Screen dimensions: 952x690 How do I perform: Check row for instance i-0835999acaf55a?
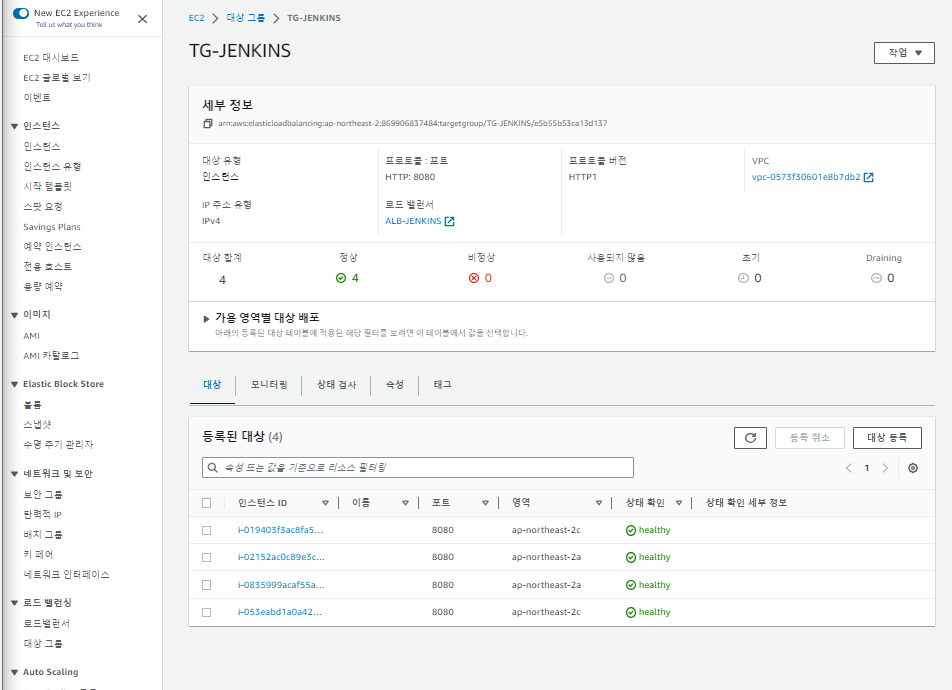tap(206, 585)
